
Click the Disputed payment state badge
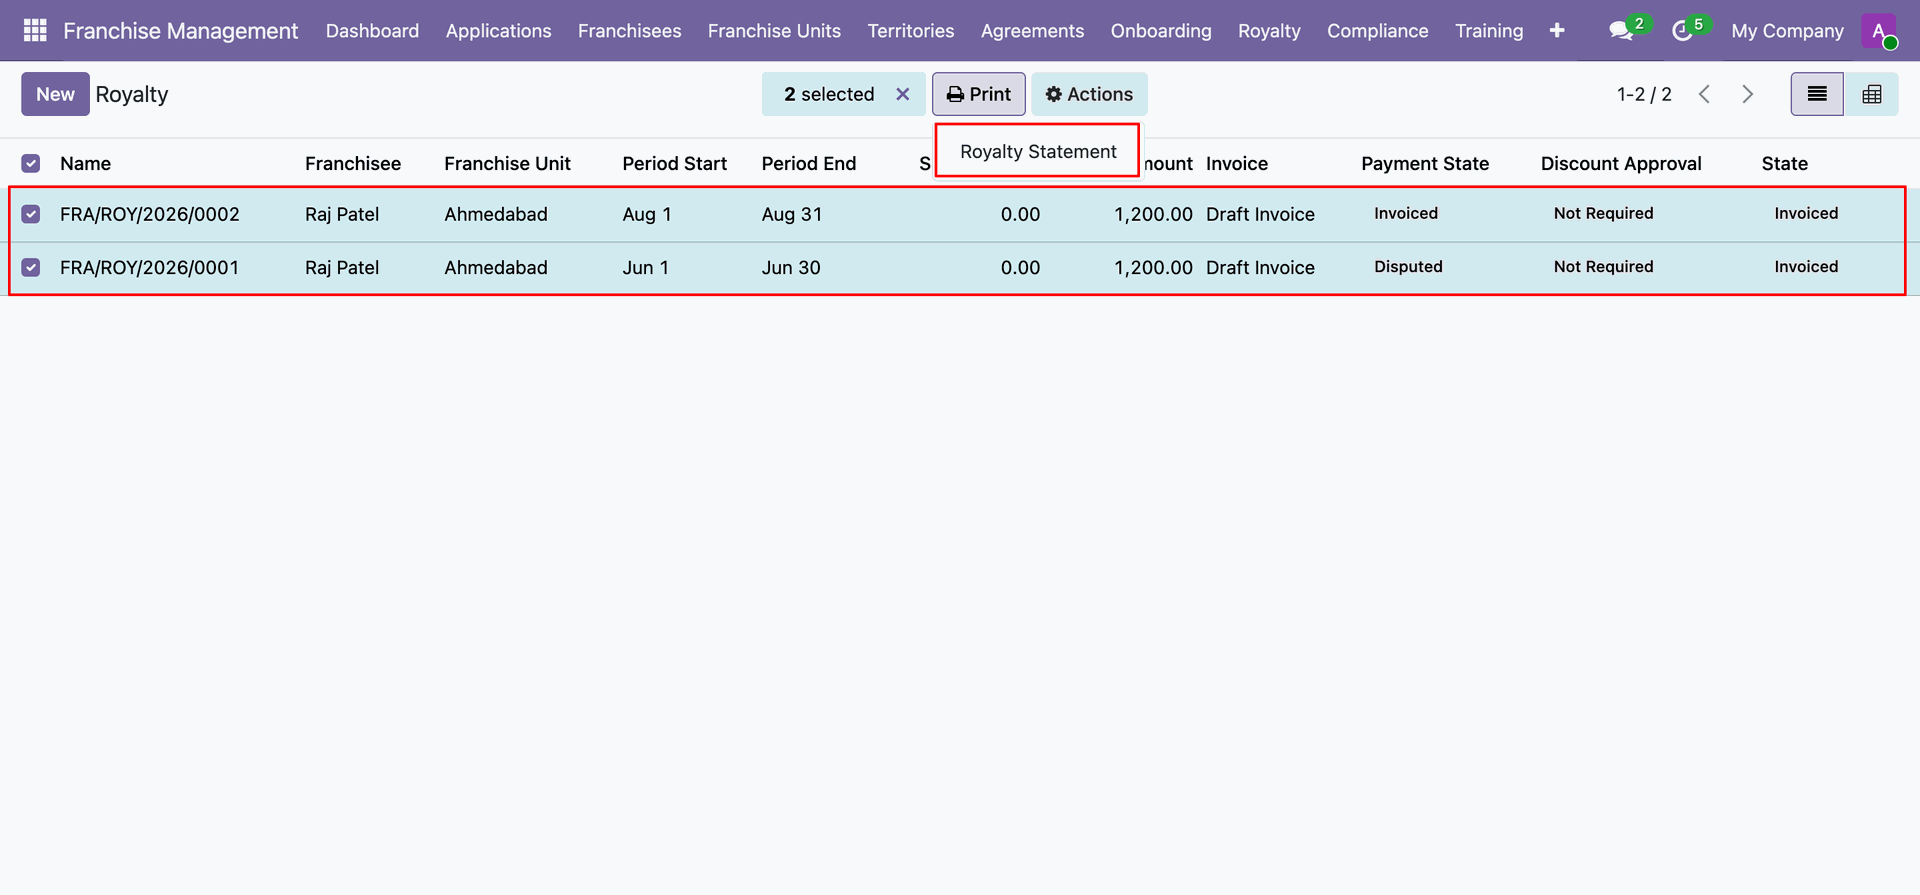(1408, 266)
